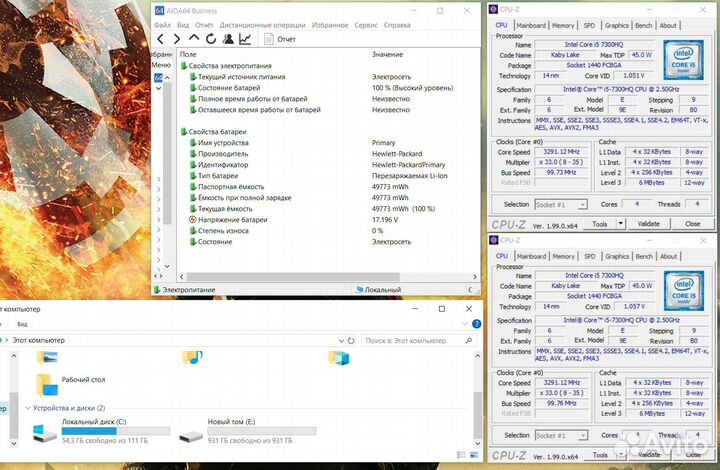Open the Сервис menu
The height and width of the screenshot is (470, 720).
click(366, 25)
